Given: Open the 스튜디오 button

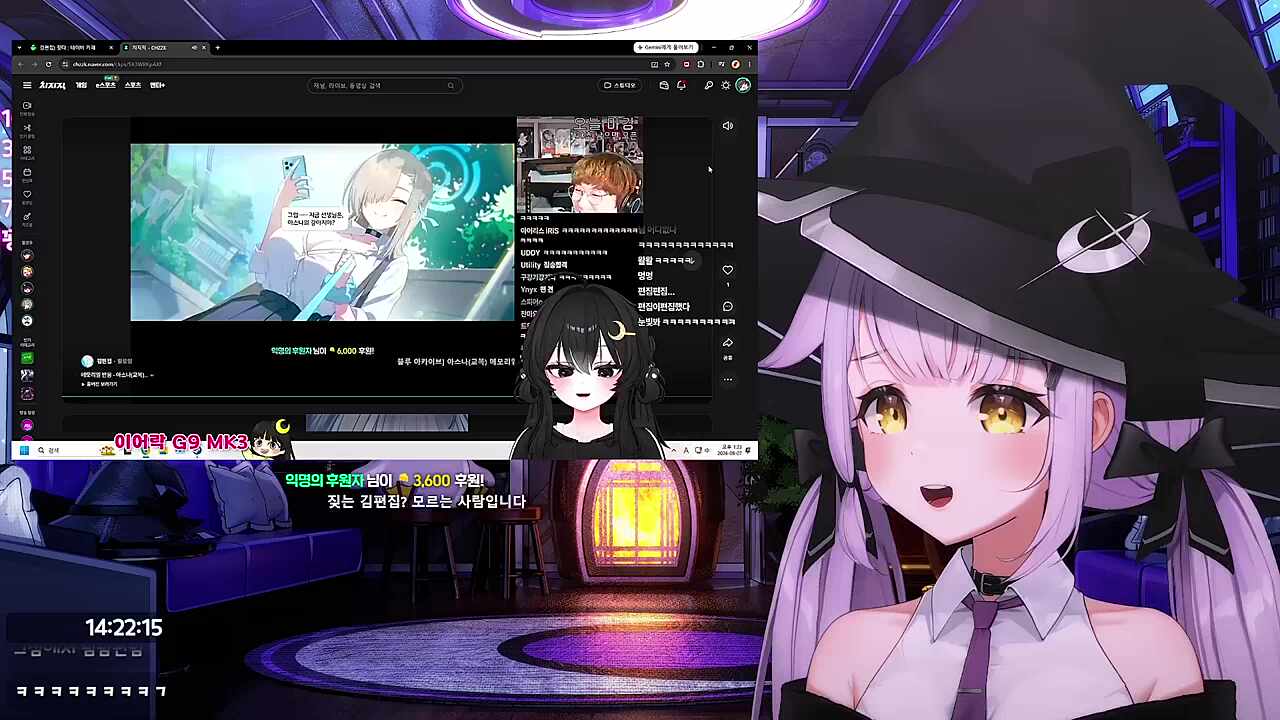Looking at the screenshot, I should pos(619,85).
